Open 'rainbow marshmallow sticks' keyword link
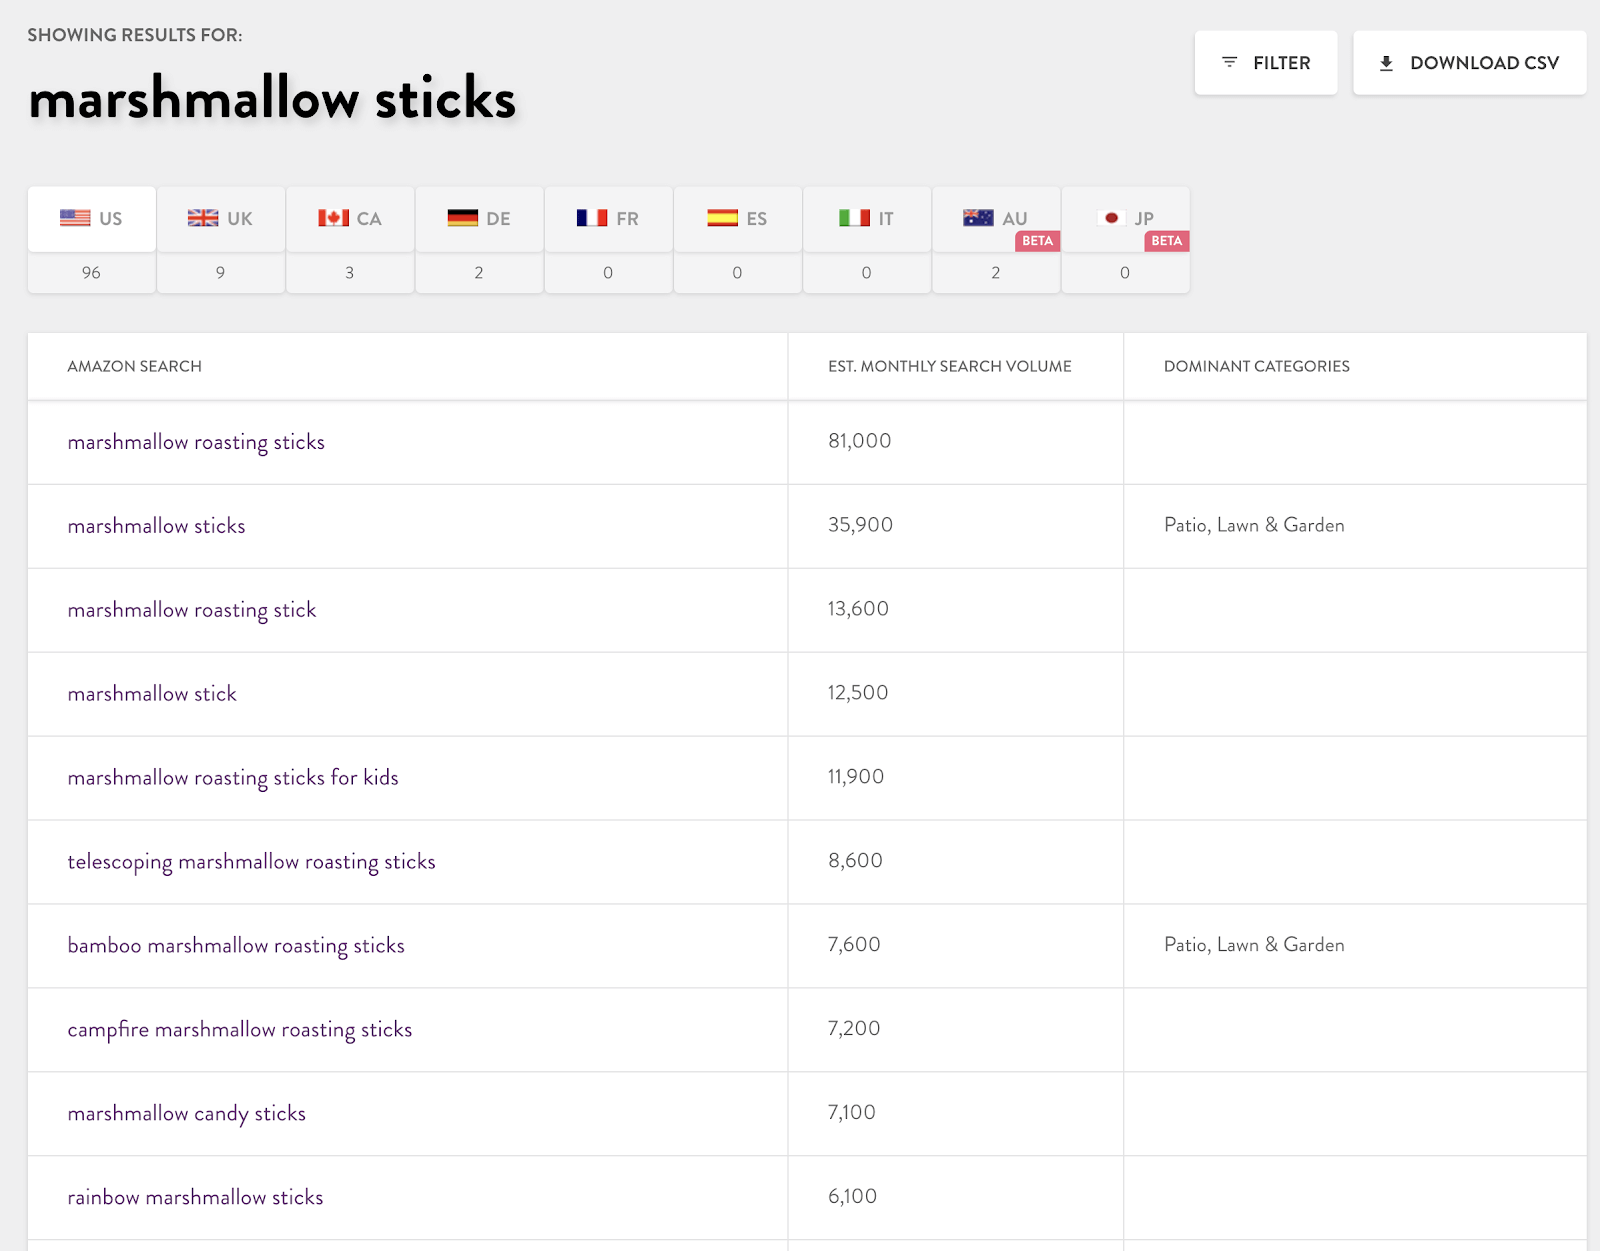This screenshot has height=1251, width=1600. (195, 1198)
